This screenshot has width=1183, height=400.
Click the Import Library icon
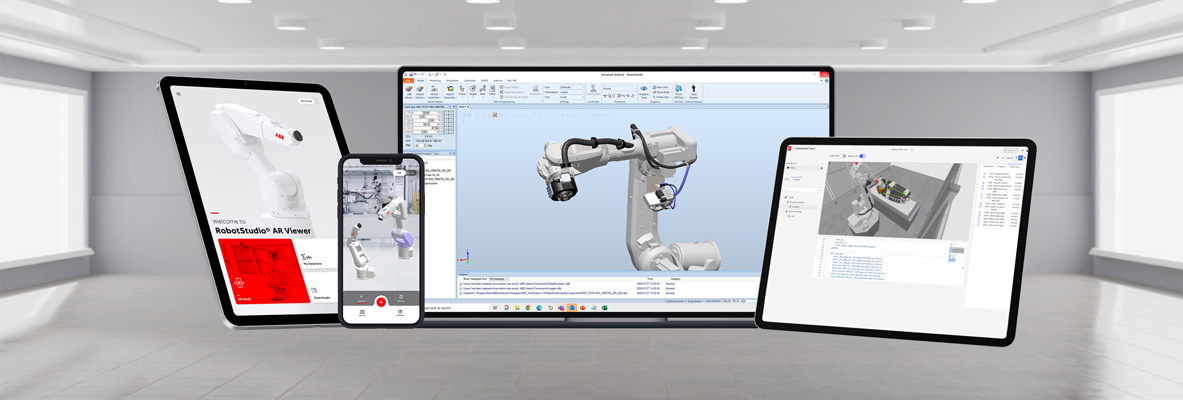[420, 92]
